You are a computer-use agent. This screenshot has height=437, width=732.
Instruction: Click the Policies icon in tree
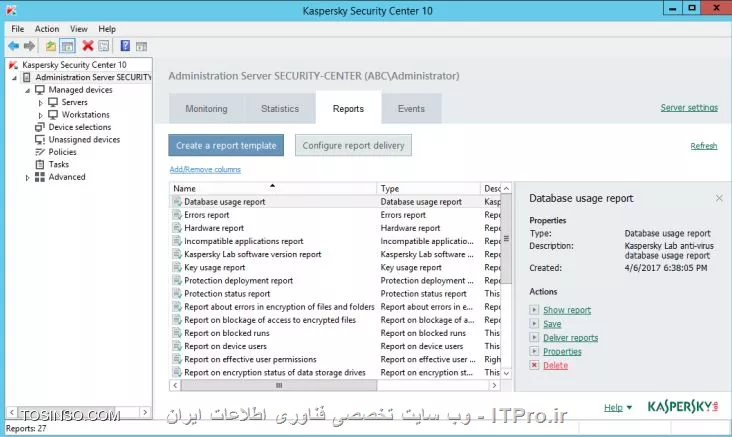coord(40,152)
